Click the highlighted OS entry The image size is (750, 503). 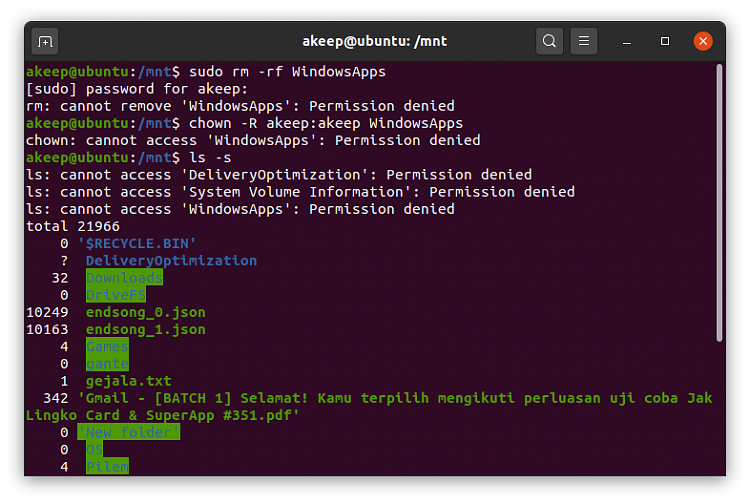(94, 449)
